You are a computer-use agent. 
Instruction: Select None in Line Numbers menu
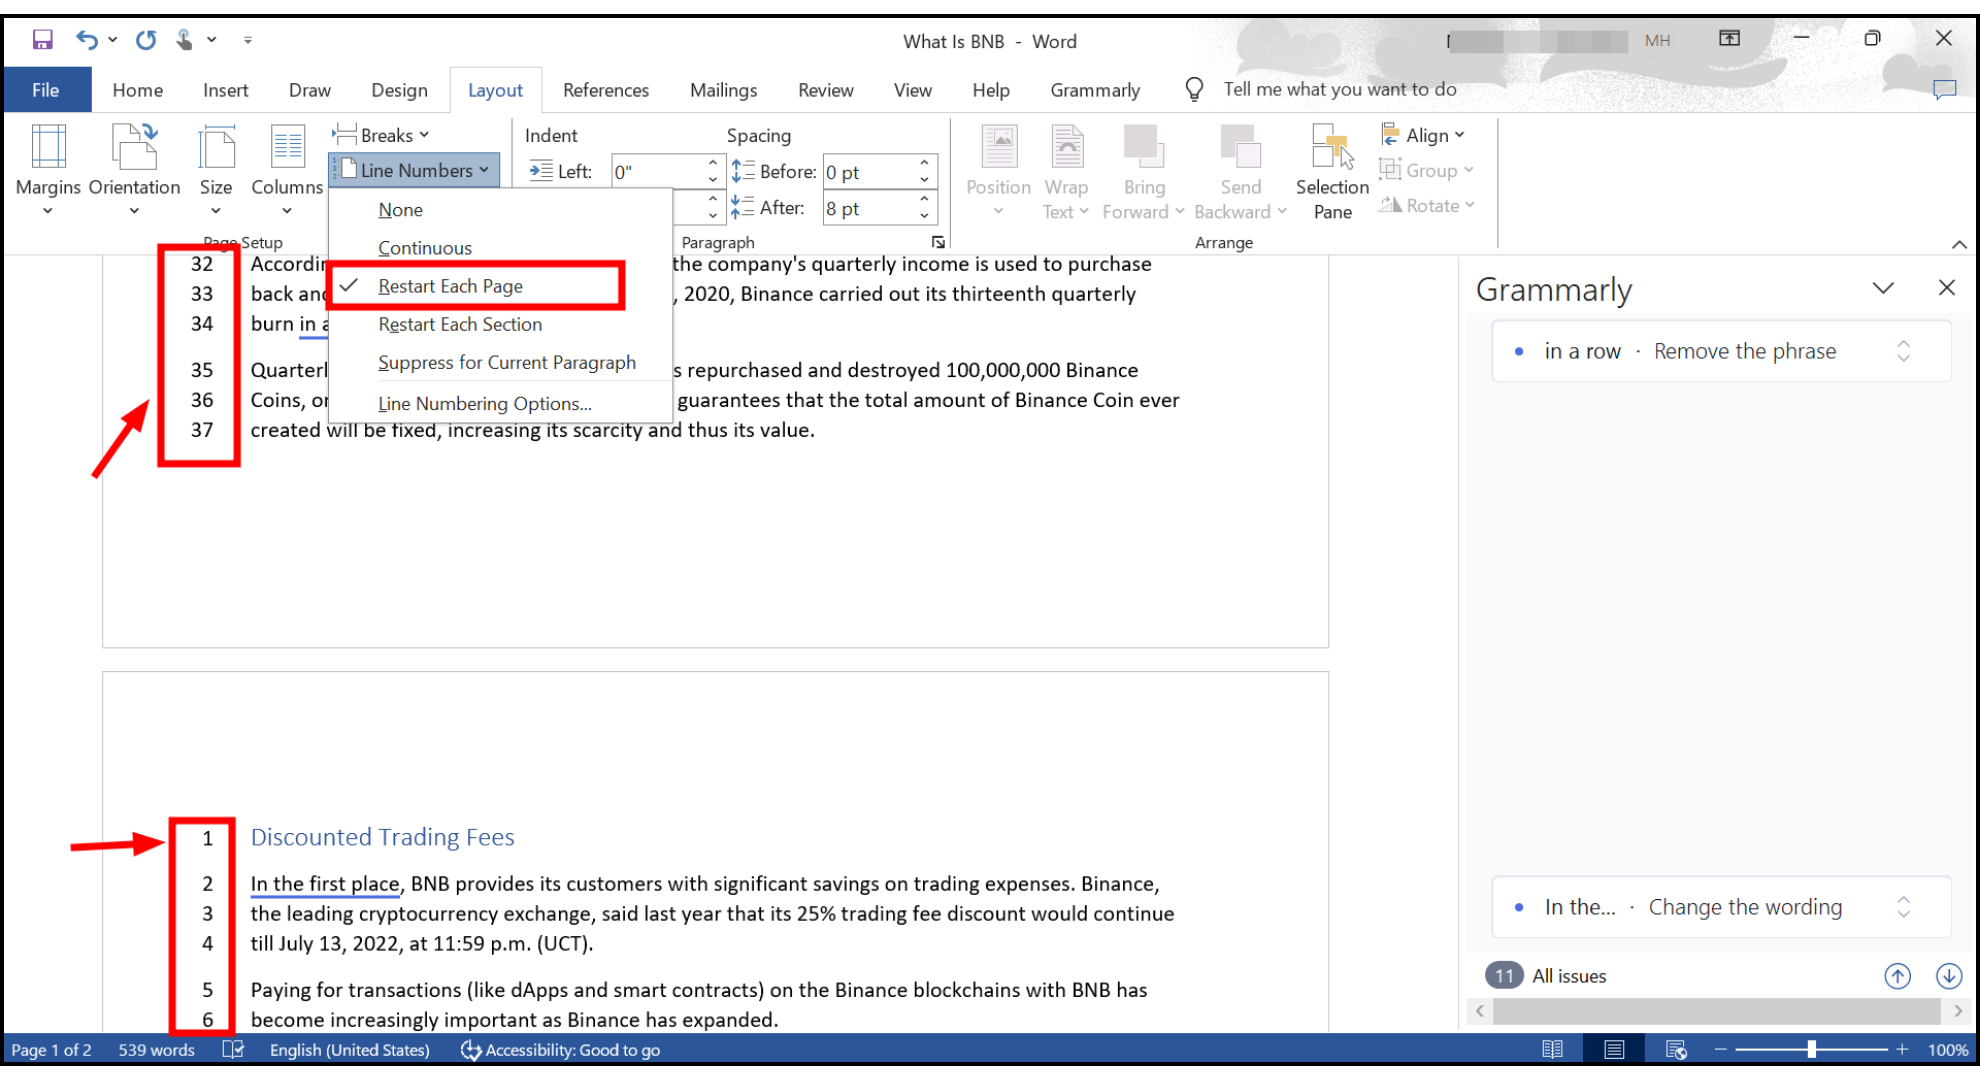click(400, 210)
